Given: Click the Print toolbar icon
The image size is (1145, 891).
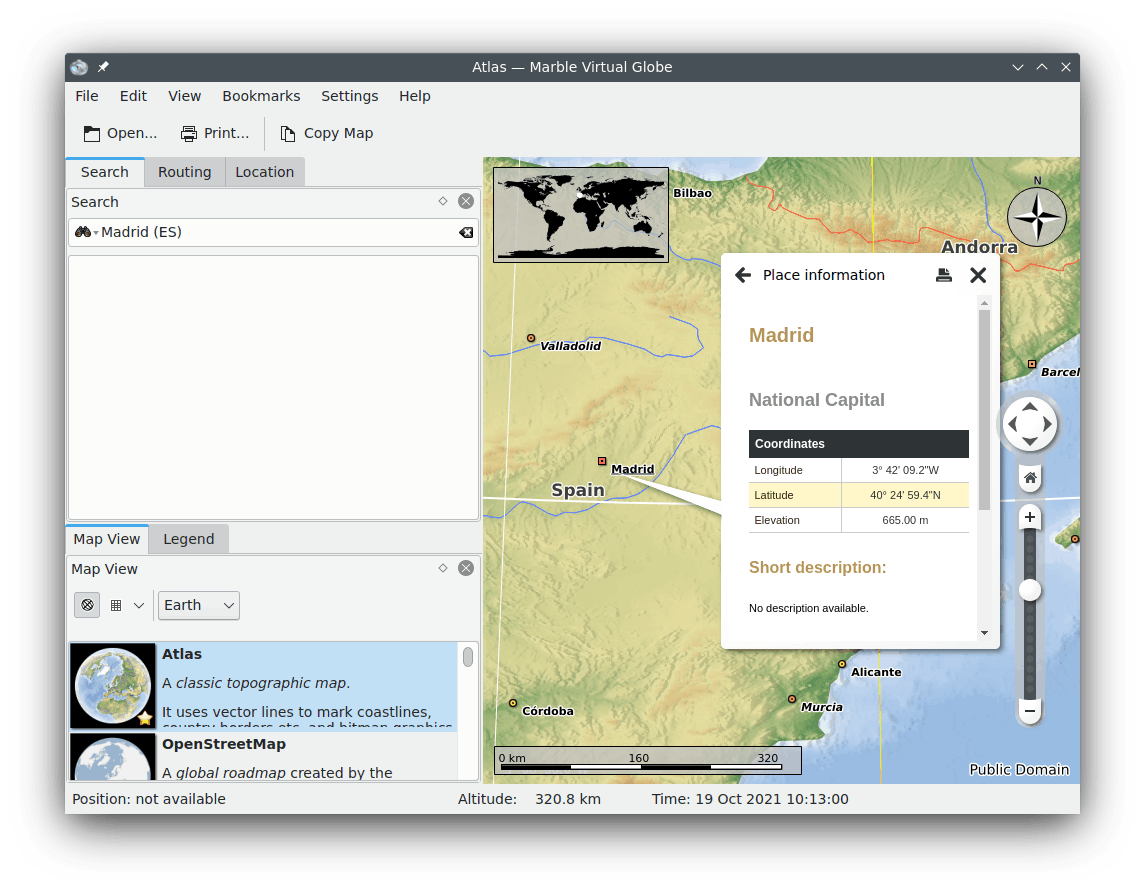Looking at the screenshot, I should click(189, 134).
